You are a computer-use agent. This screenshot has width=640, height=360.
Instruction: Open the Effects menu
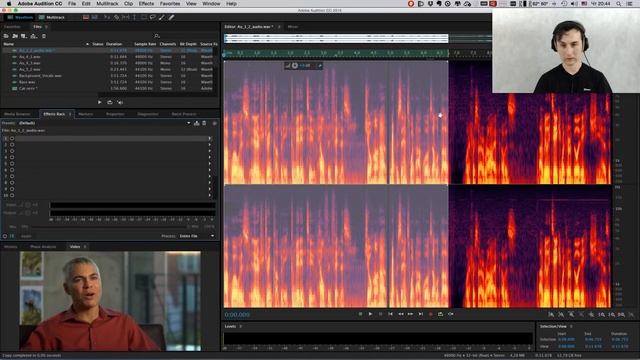click(146, 4)
